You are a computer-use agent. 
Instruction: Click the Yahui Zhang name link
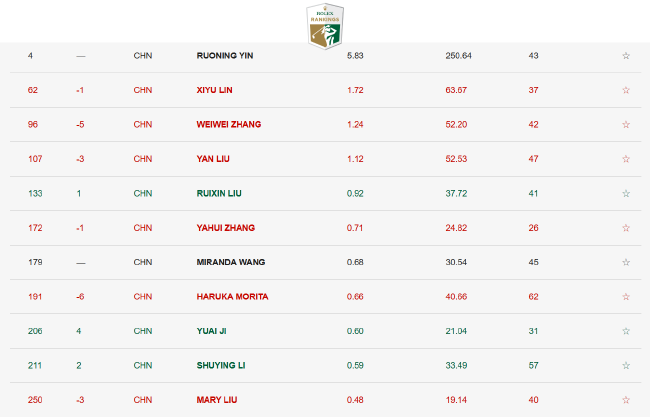(226, 228)
